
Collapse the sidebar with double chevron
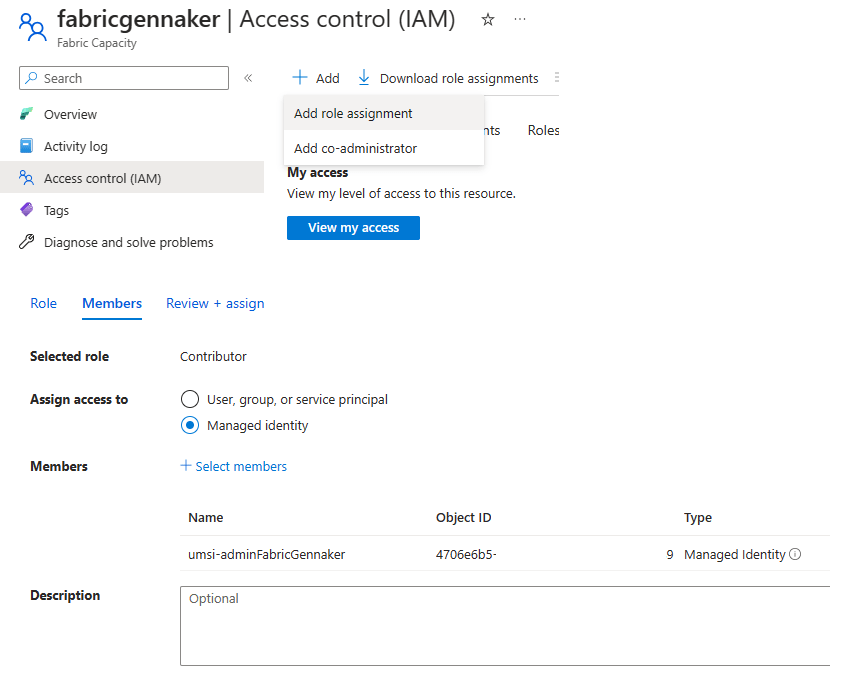248,78
